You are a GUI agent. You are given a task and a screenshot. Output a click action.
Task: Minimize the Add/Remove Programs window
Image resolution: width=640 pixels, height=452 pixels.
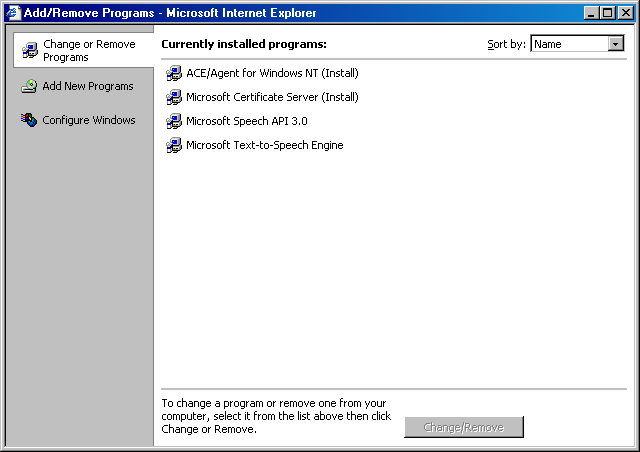point(591,13)
